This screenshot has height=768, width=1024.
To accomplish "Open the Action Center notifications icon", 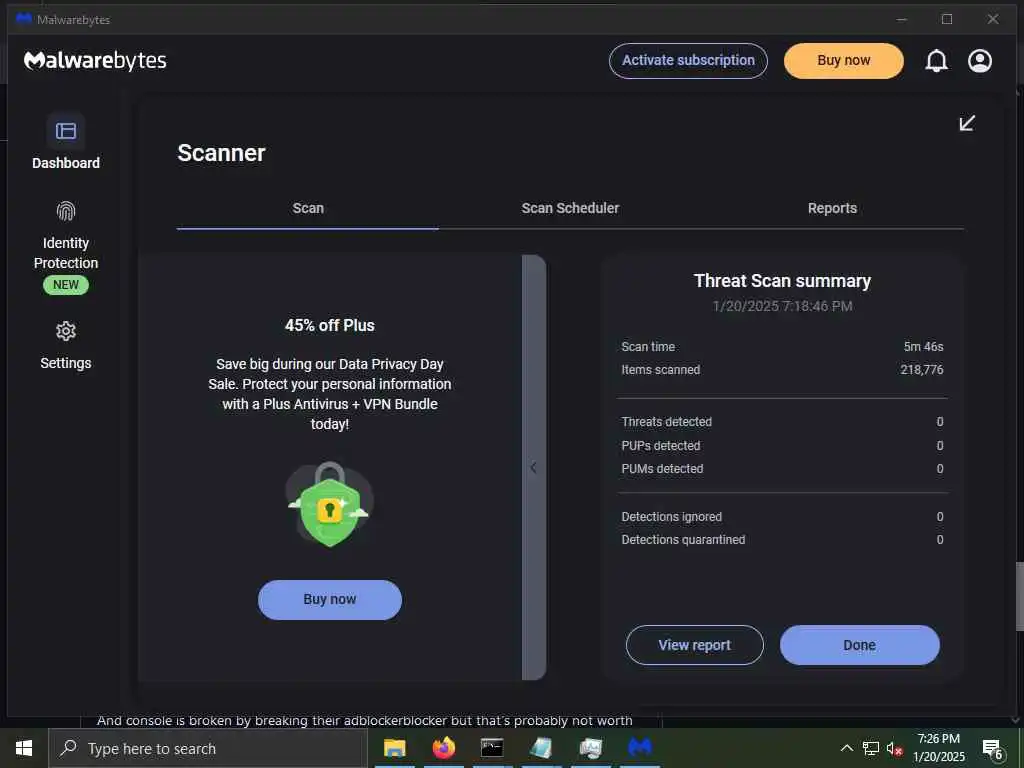I will 993,749.
